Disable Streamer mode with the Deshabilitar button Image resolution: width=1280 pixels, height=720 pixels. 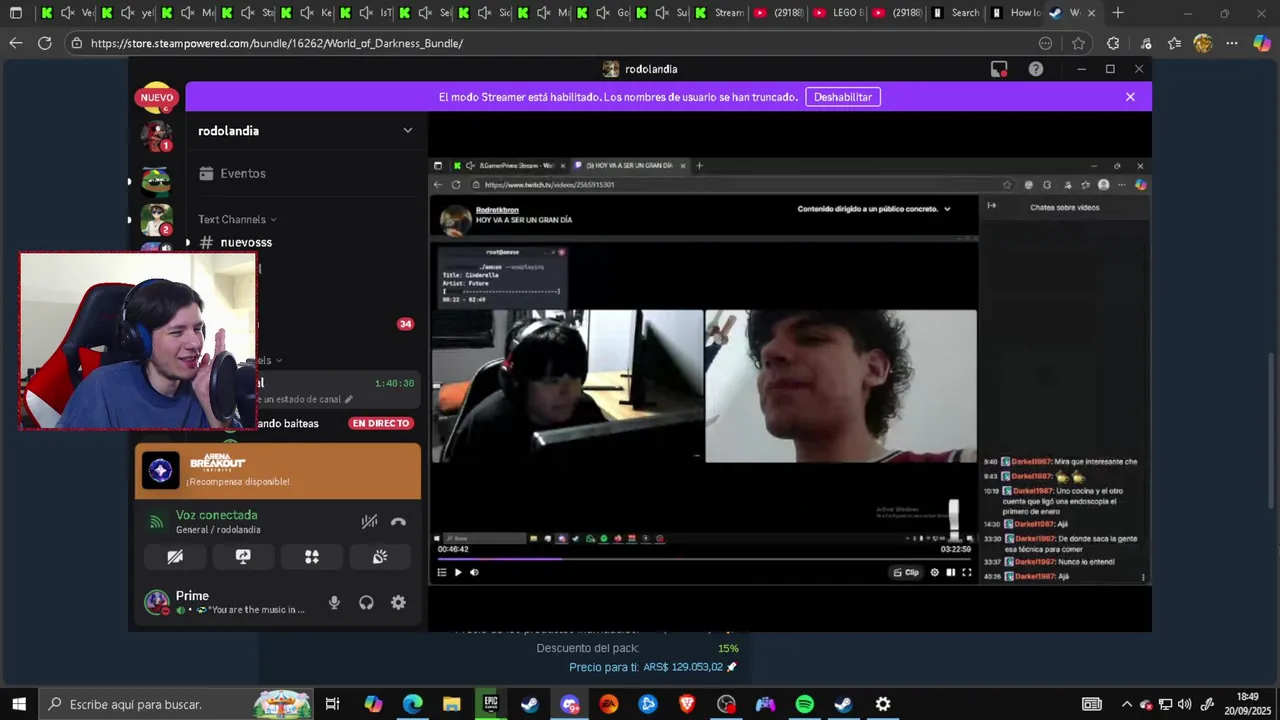point(843,97)
